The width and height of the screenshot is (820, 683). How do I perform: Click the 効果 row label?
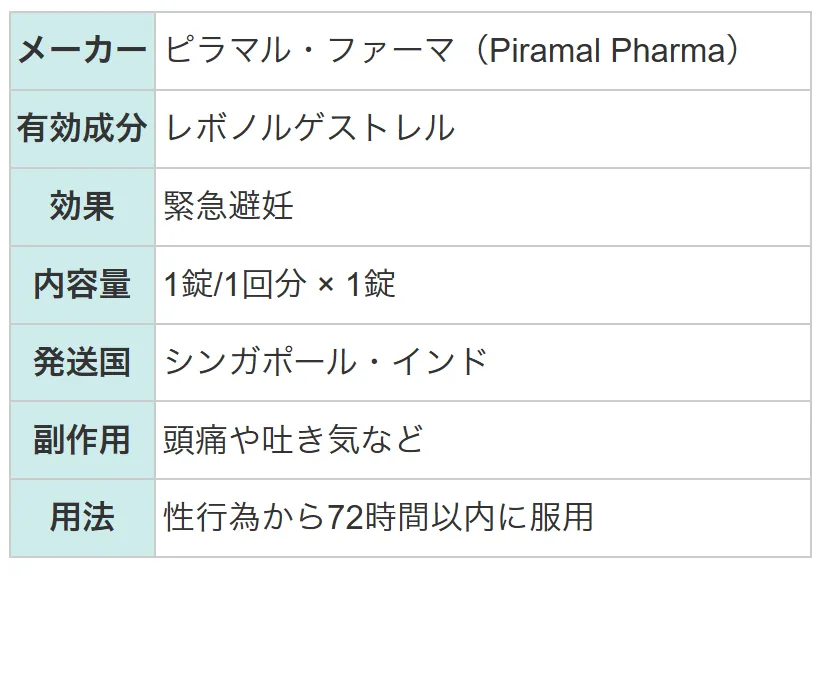pos(82,206)
